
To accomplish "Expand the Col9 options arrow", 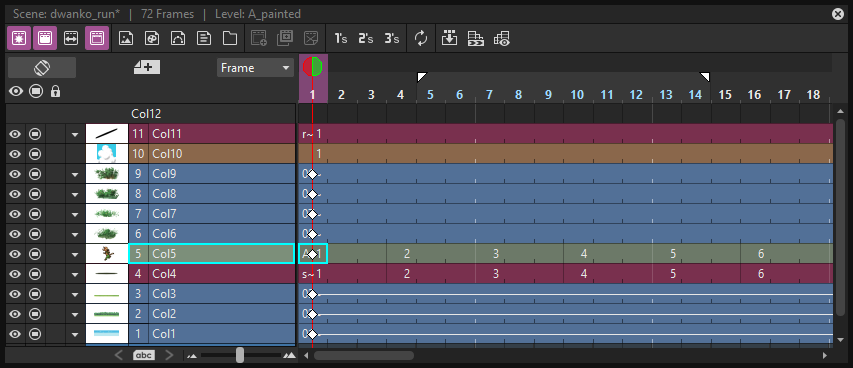I will point(75,175).
